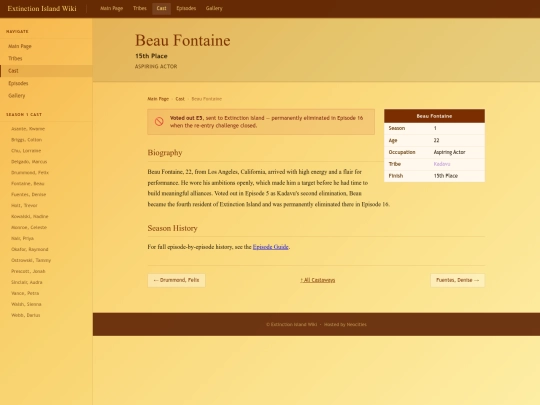This screenshot has height=405, width=540.
Task: Click Main Page breadcrumb link
Action: 158,99
